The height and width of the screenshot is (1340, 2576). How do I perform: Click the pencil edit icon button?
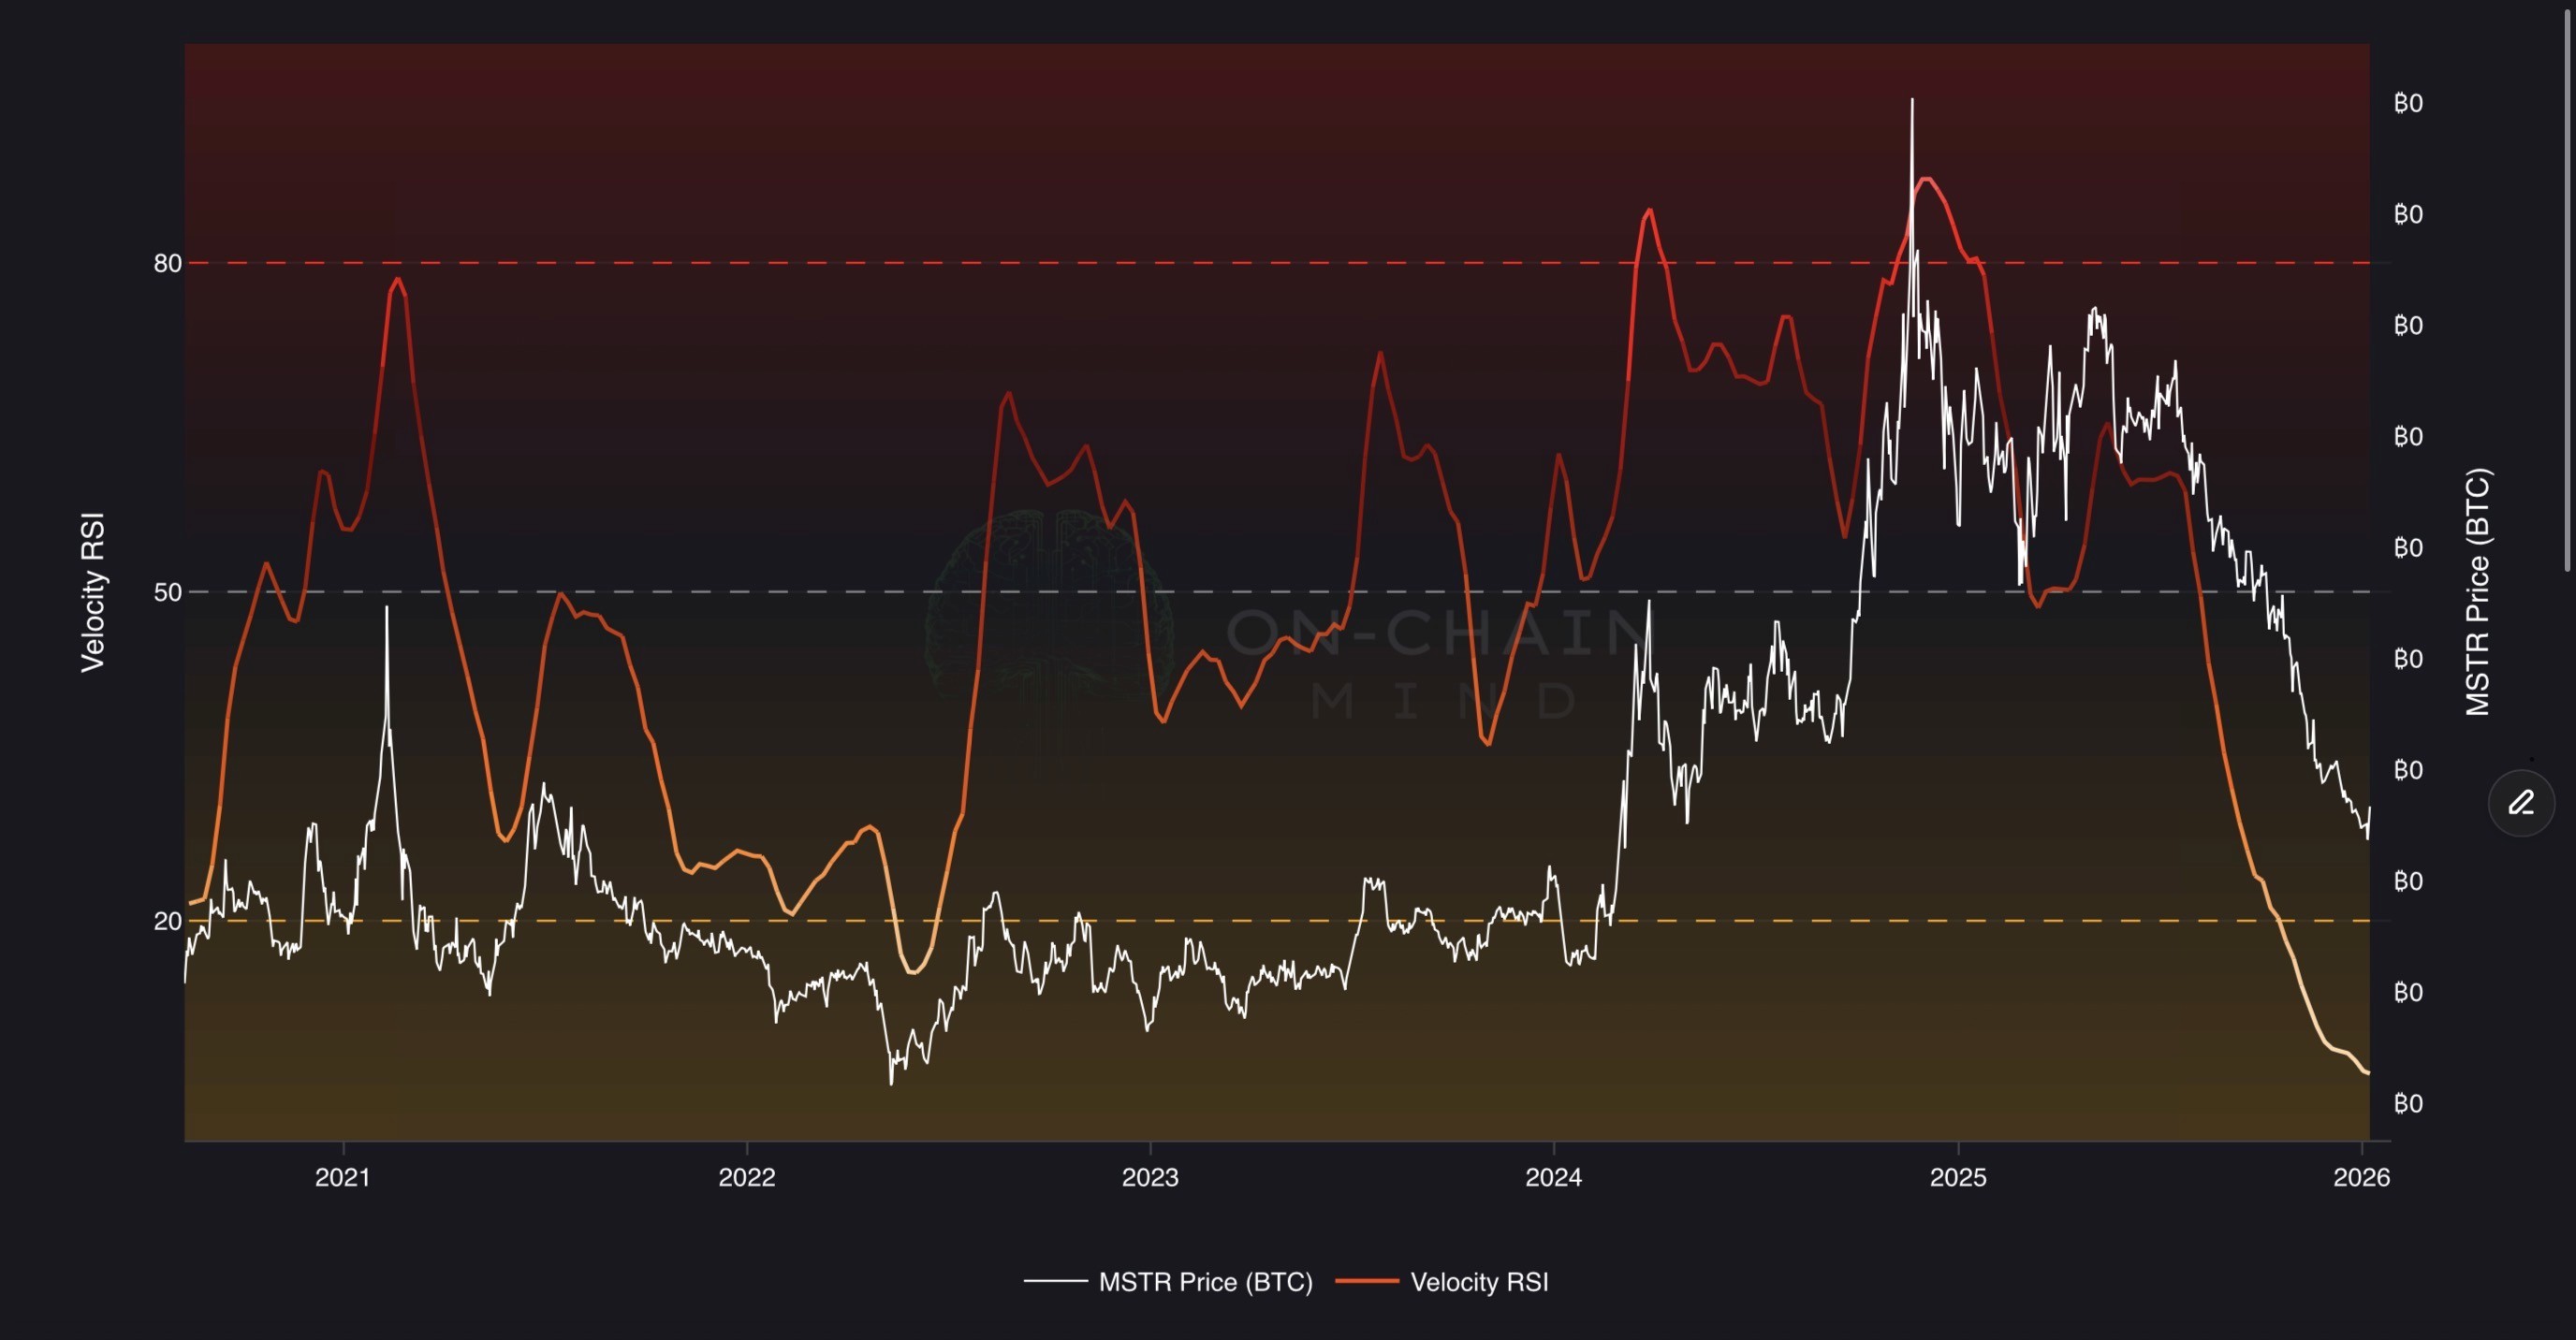coord(2521,803)
